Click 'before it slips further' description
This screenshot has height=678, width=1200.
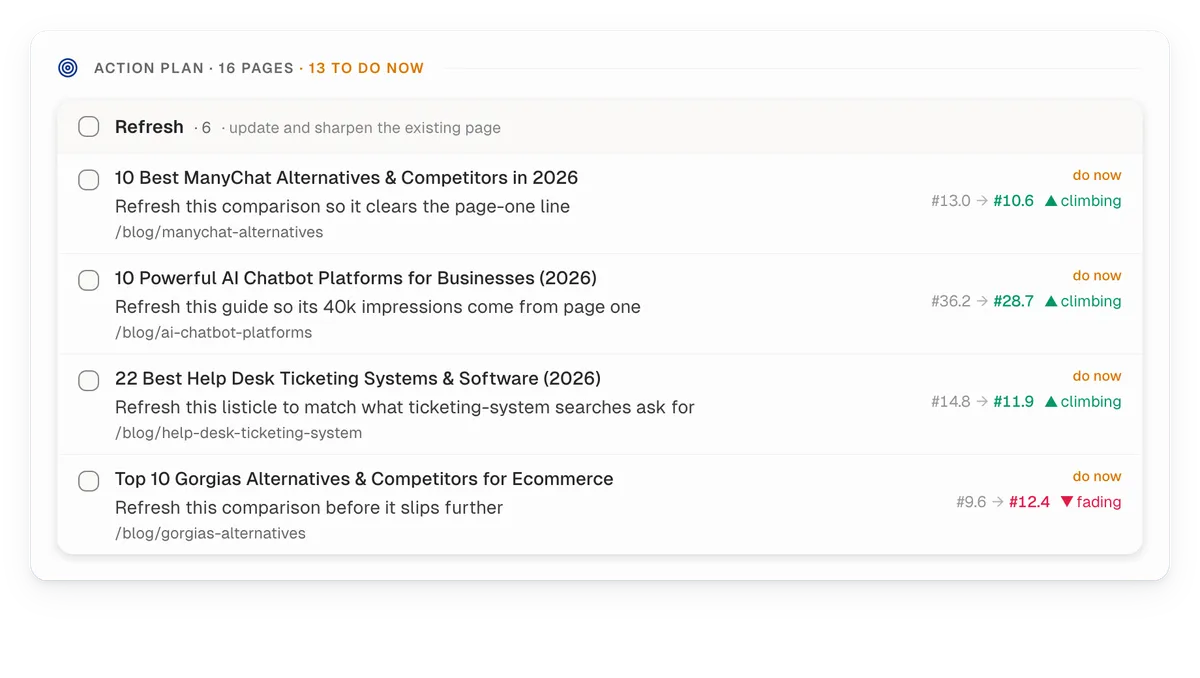click(309, 508)
